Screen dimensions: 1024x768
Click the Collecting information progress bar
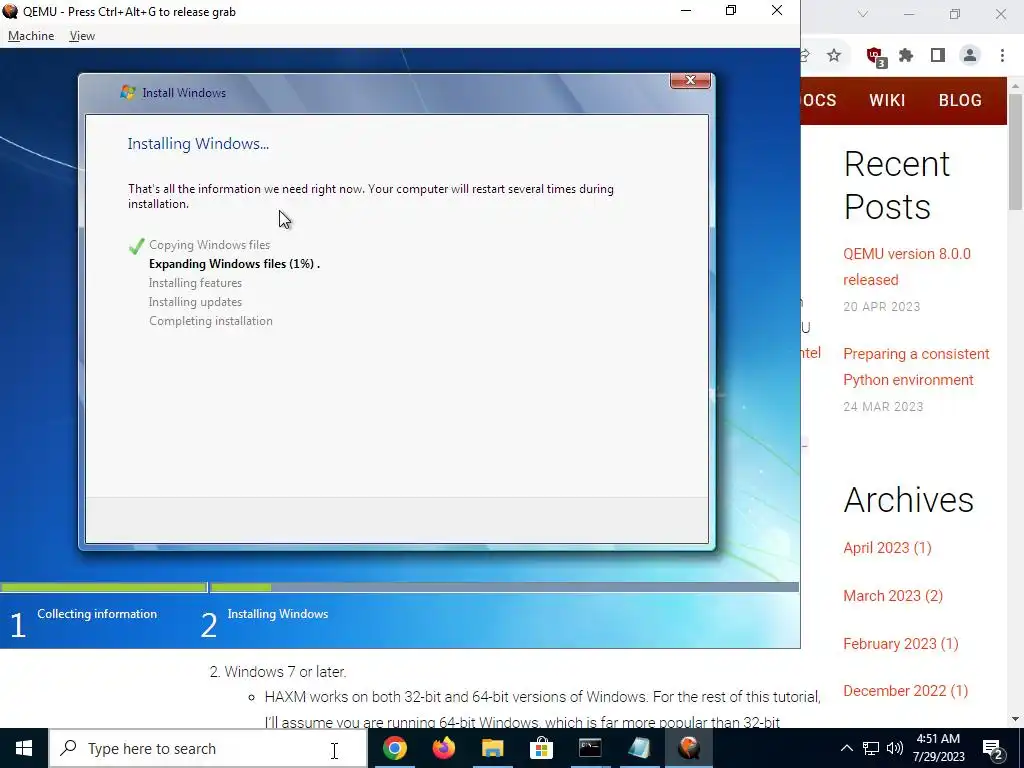[103, 588]
